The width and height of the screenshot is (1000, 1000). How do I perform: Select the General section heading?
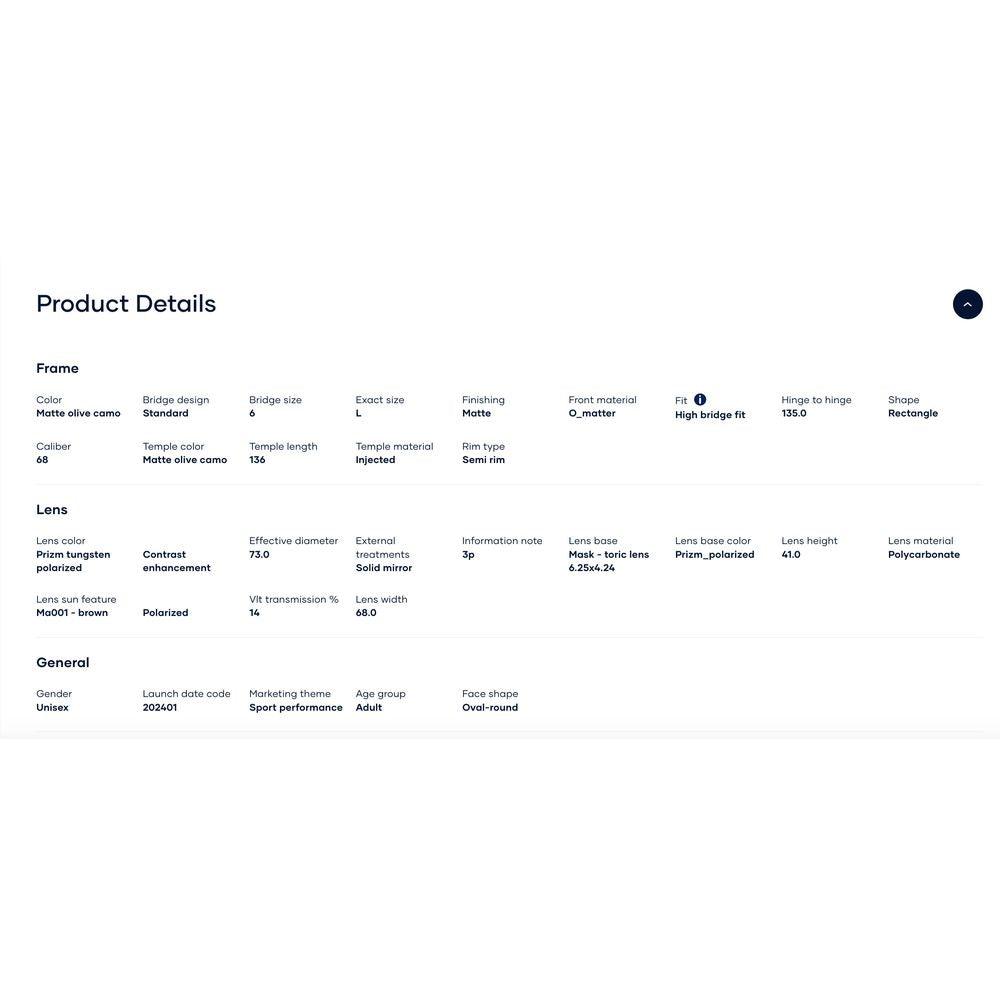click(63, 663)
